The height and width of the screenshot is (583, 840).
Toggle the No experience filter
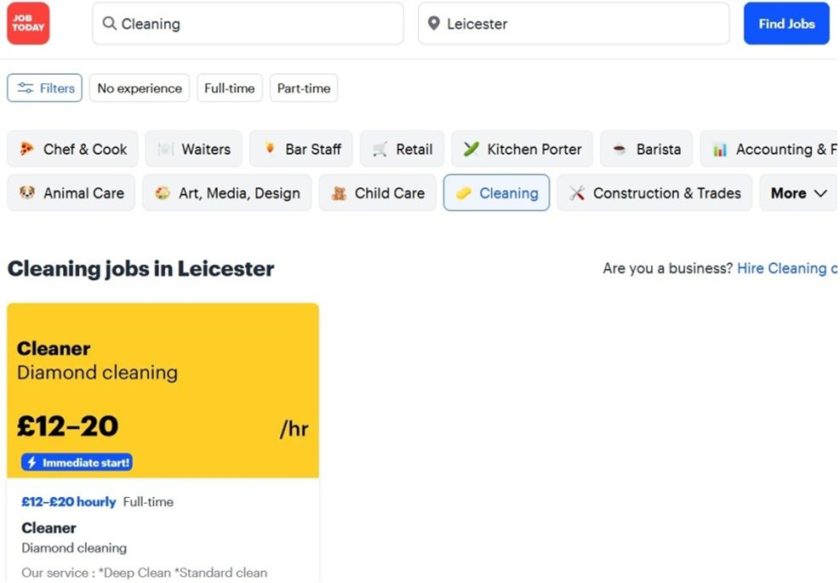tap(139, 88)
